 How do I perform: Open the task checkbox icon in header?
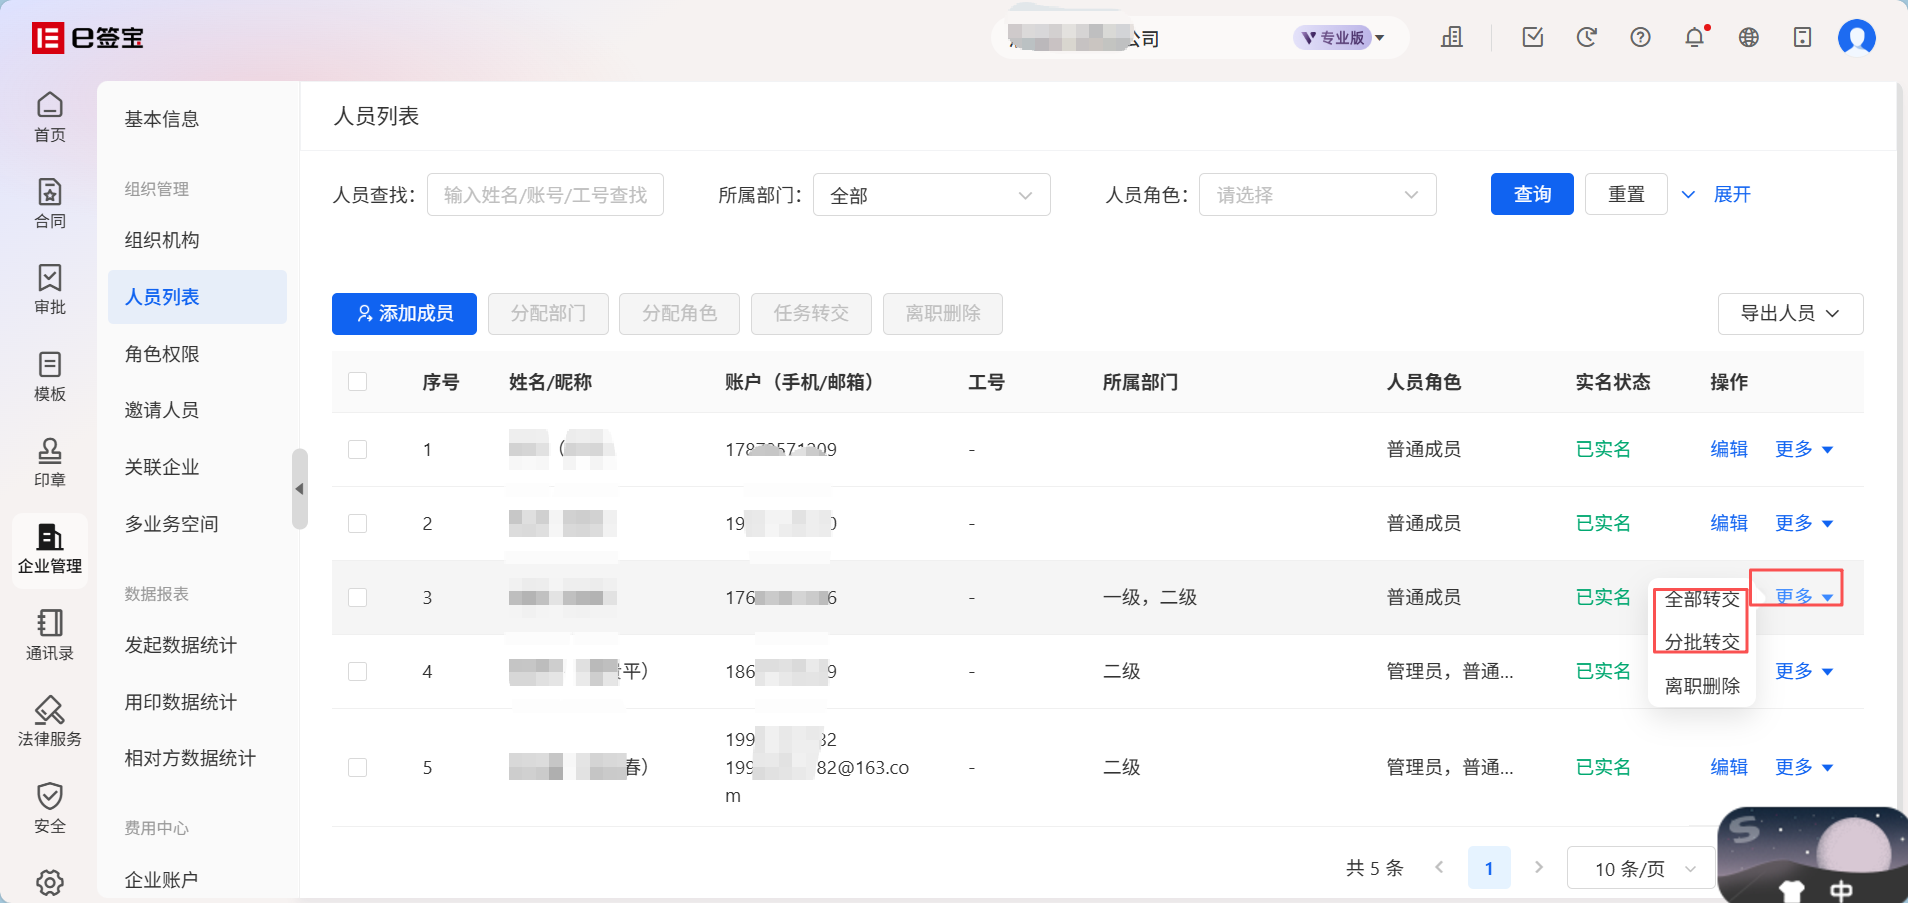1533,38
